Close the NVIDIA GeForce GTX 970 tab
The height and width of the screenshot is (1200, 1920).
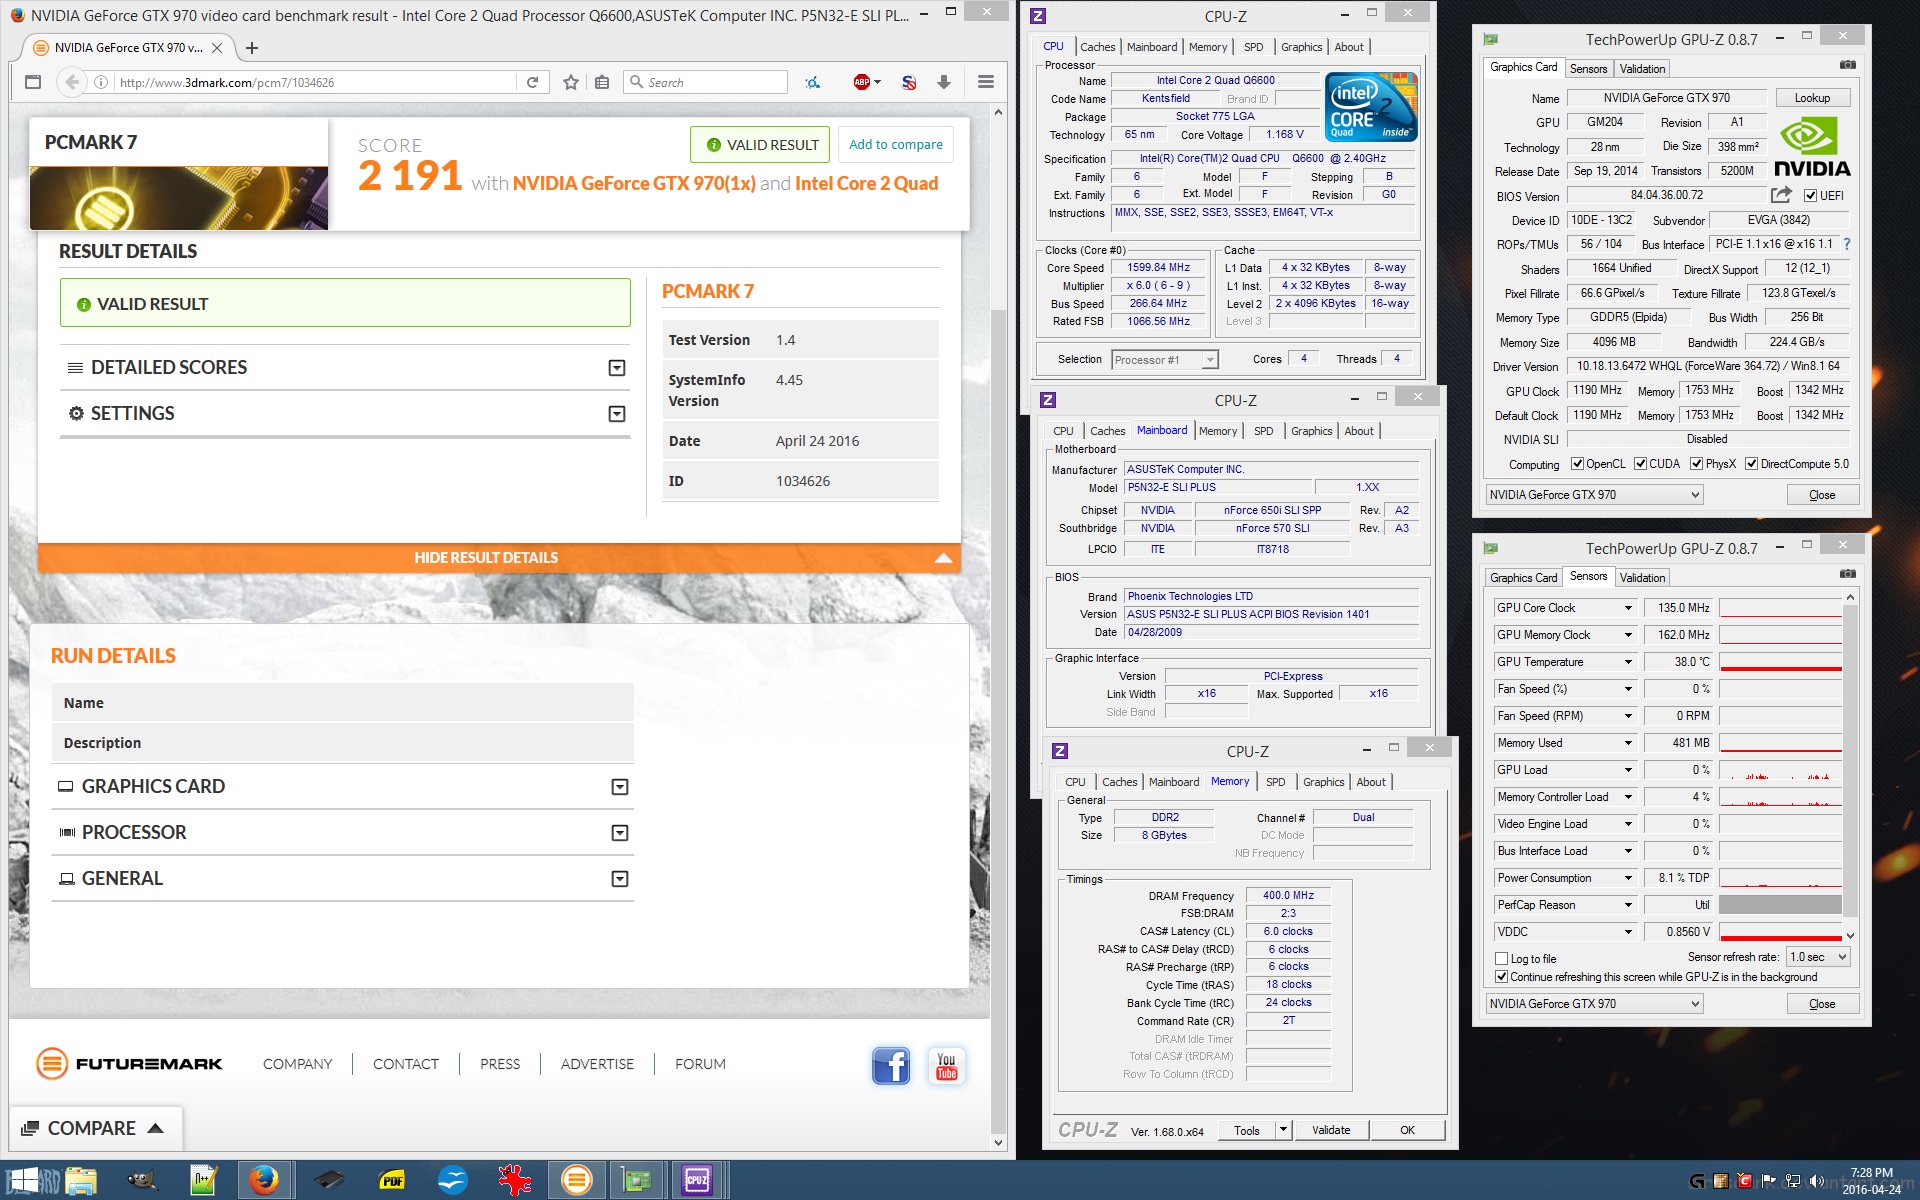(217, 48)
